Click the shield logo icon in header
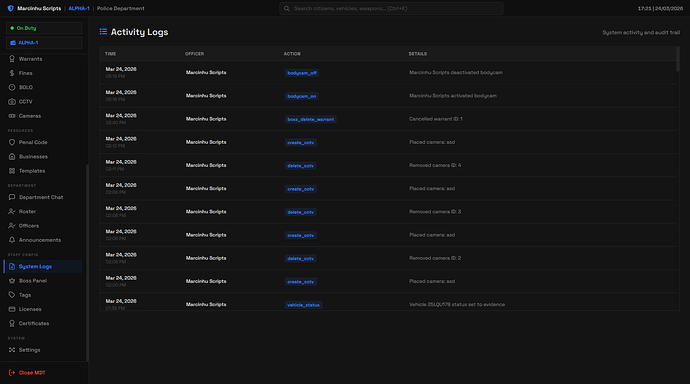The image size is (690, 384). point(11,8)
